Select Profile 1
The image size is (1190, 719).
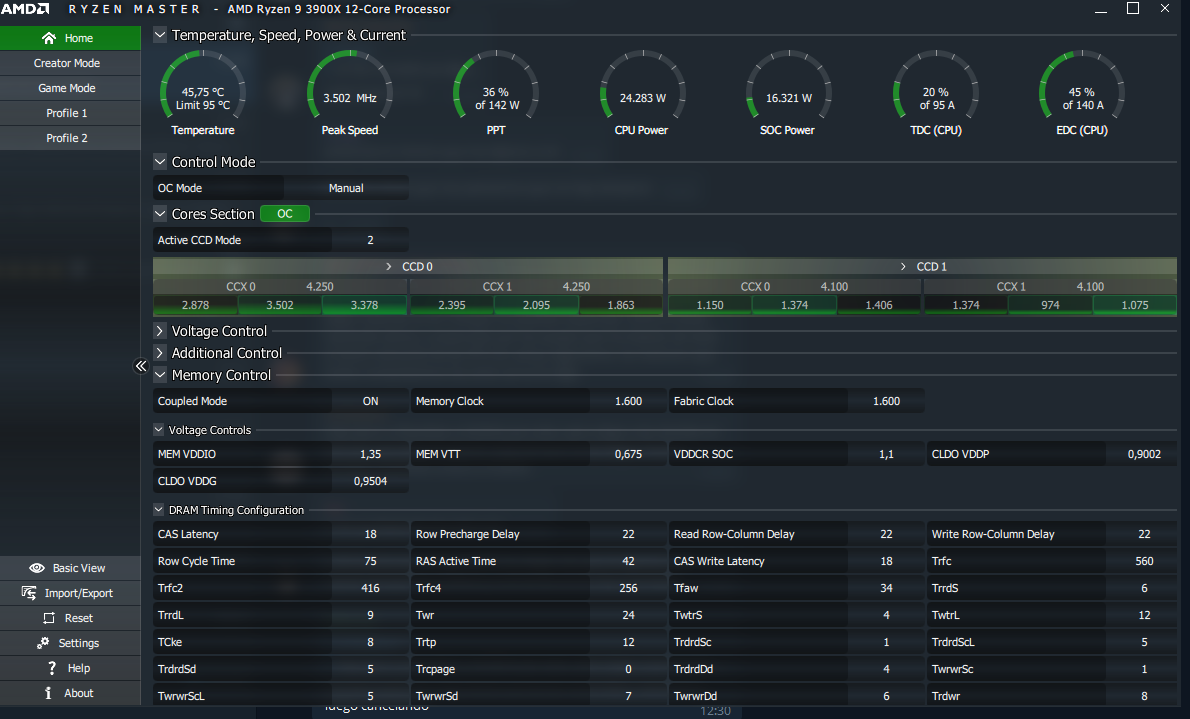71,113
